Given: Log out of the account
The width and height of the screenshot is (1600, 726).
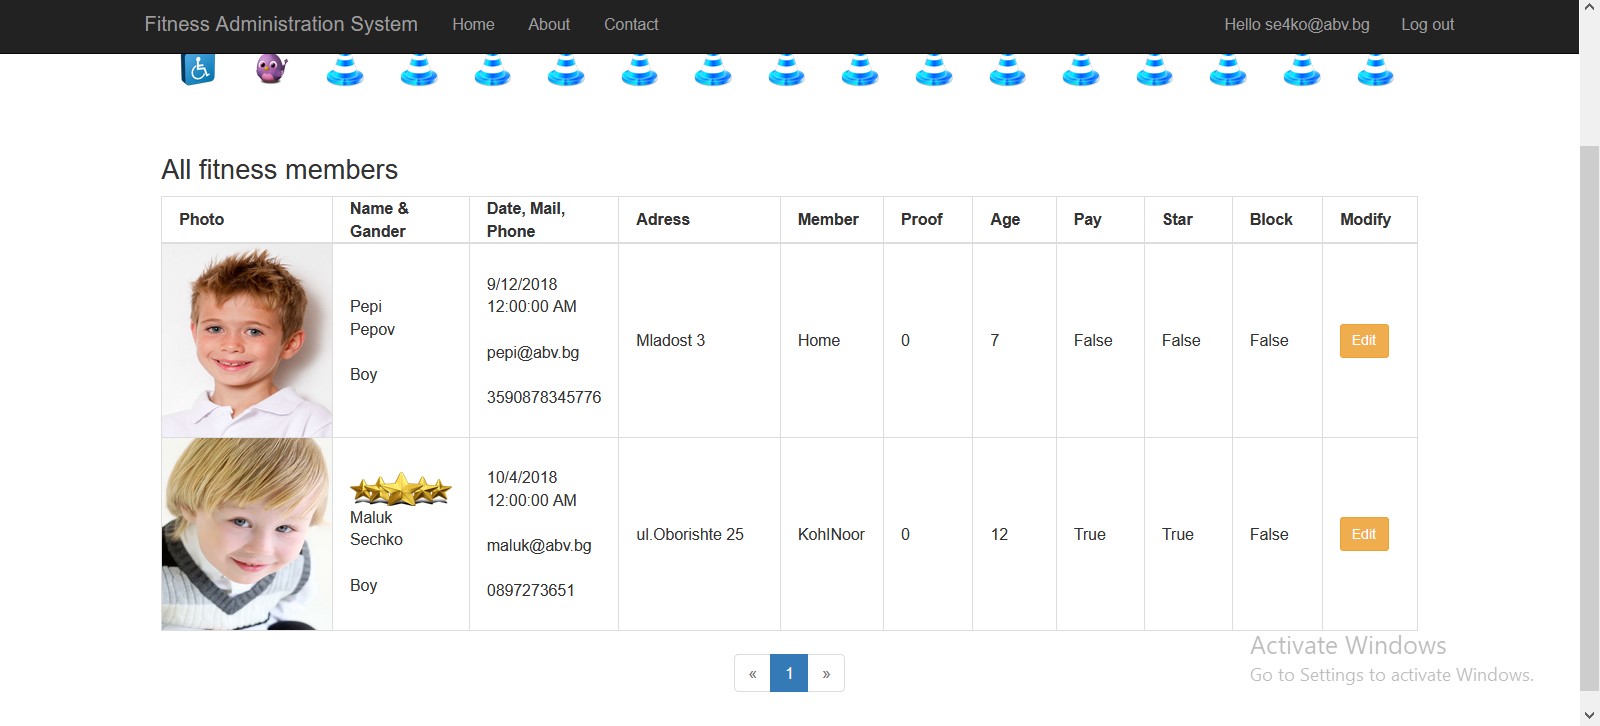Looking at the screenshot, I should pyautogui.click(x=1427, y=24).
